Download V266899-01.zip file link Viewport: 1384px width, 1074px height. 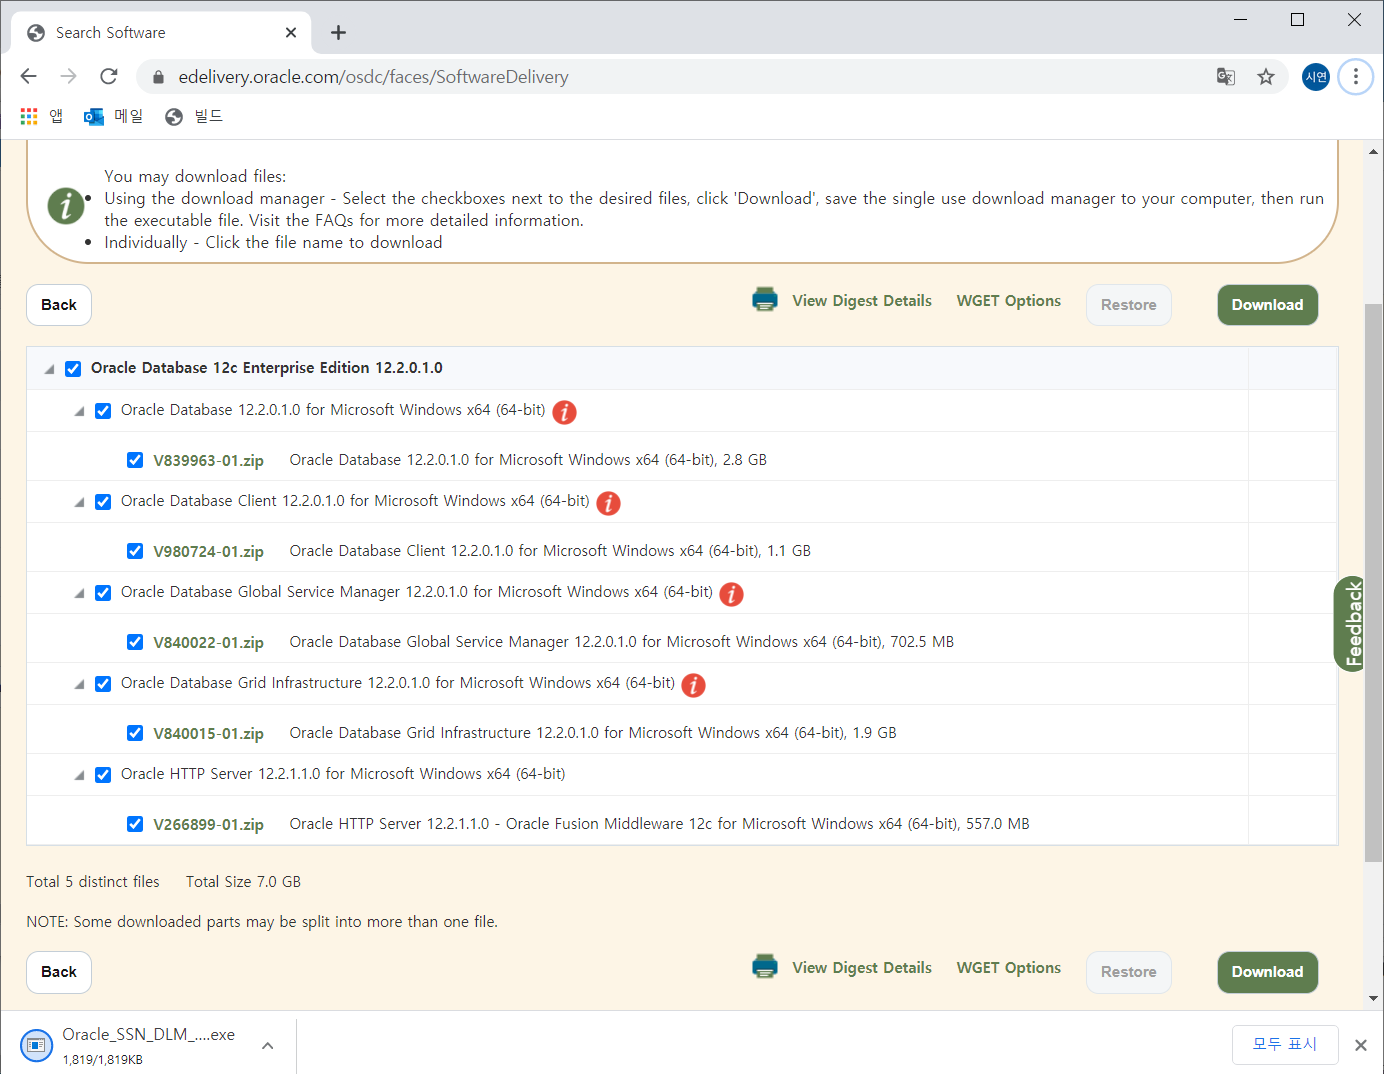click(x=208, y=825)
